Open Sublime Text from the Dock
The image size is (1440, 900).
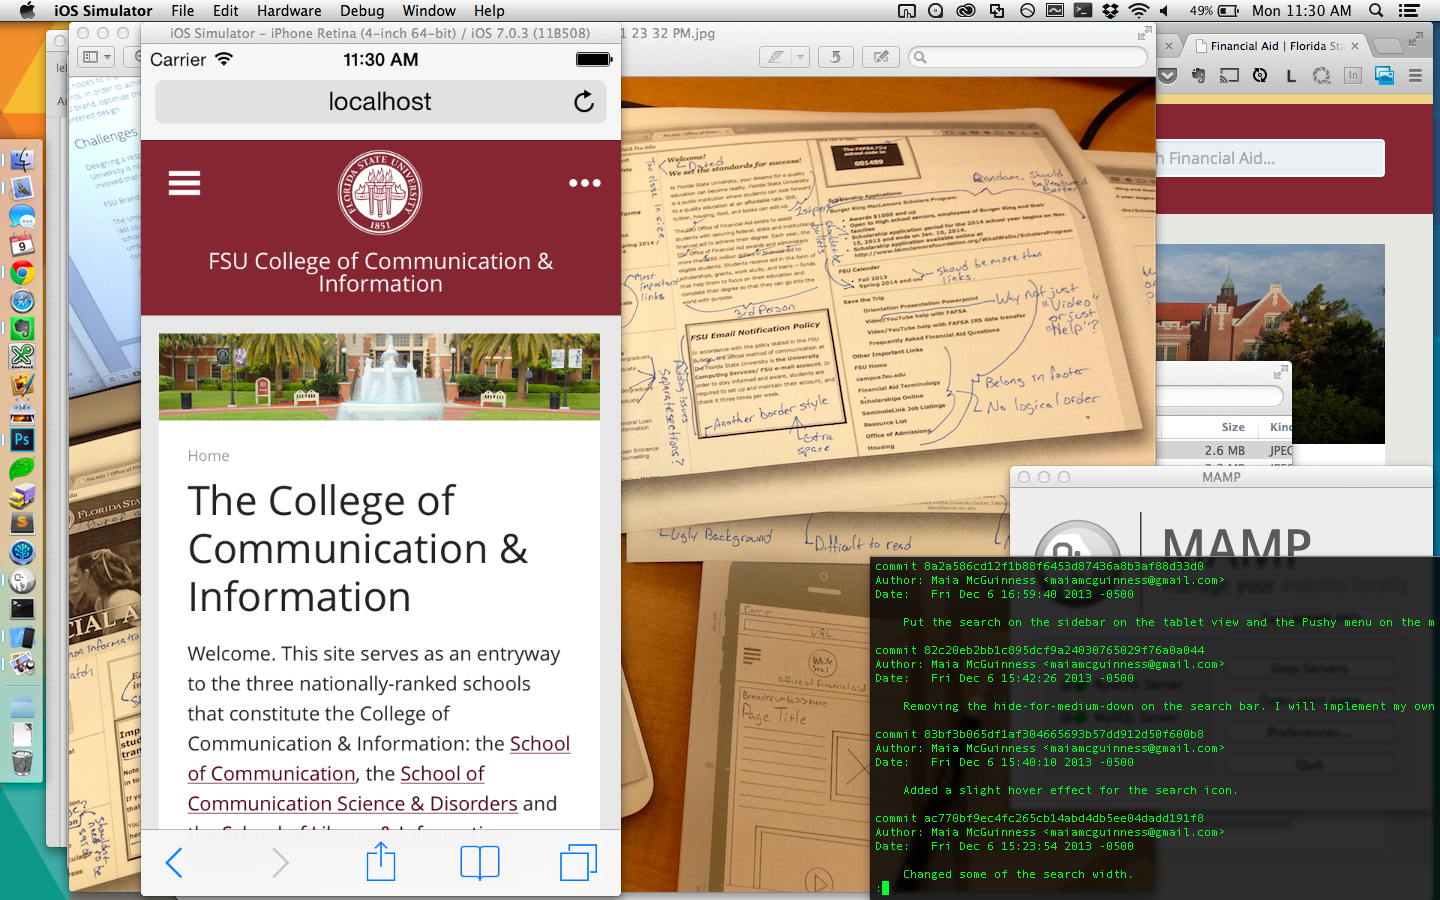tap(22, 522)
